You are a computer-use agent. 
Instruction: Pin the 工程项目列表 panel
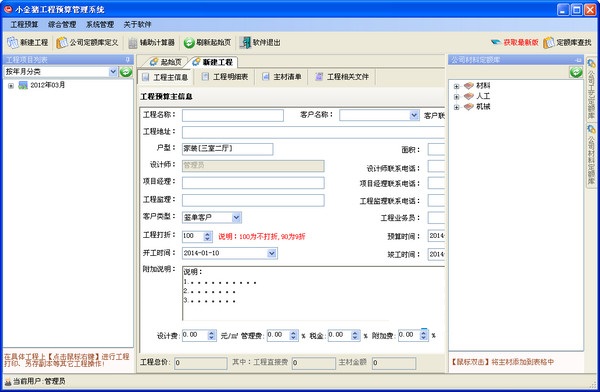pyautogui.click(x=128, y=60)
